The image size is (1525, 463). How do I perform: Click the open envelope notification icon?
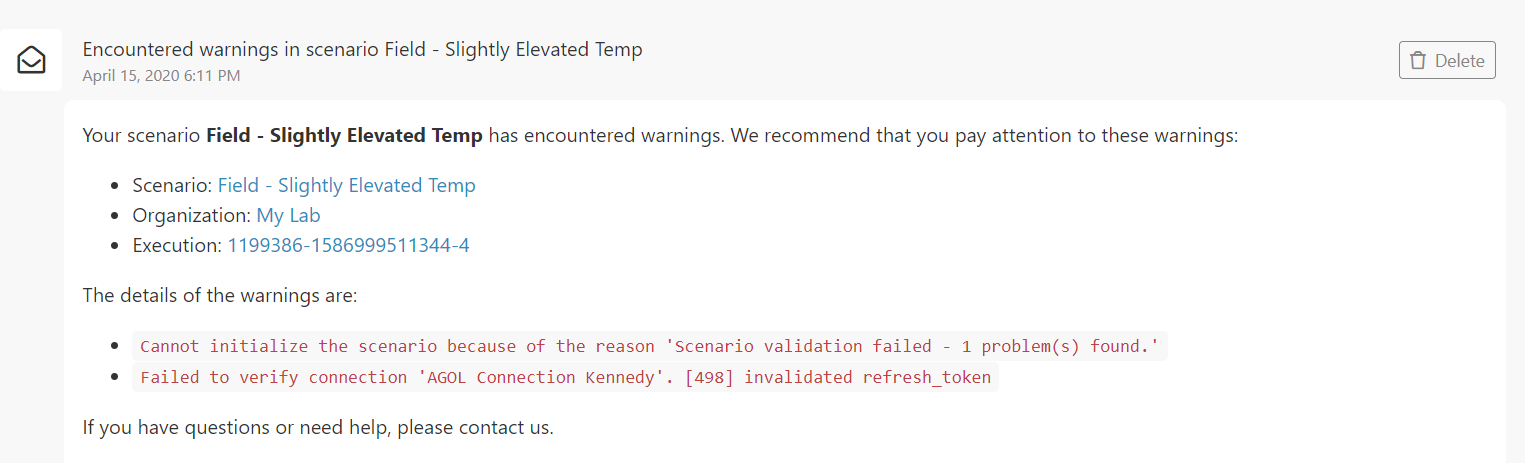coord(31,60)
